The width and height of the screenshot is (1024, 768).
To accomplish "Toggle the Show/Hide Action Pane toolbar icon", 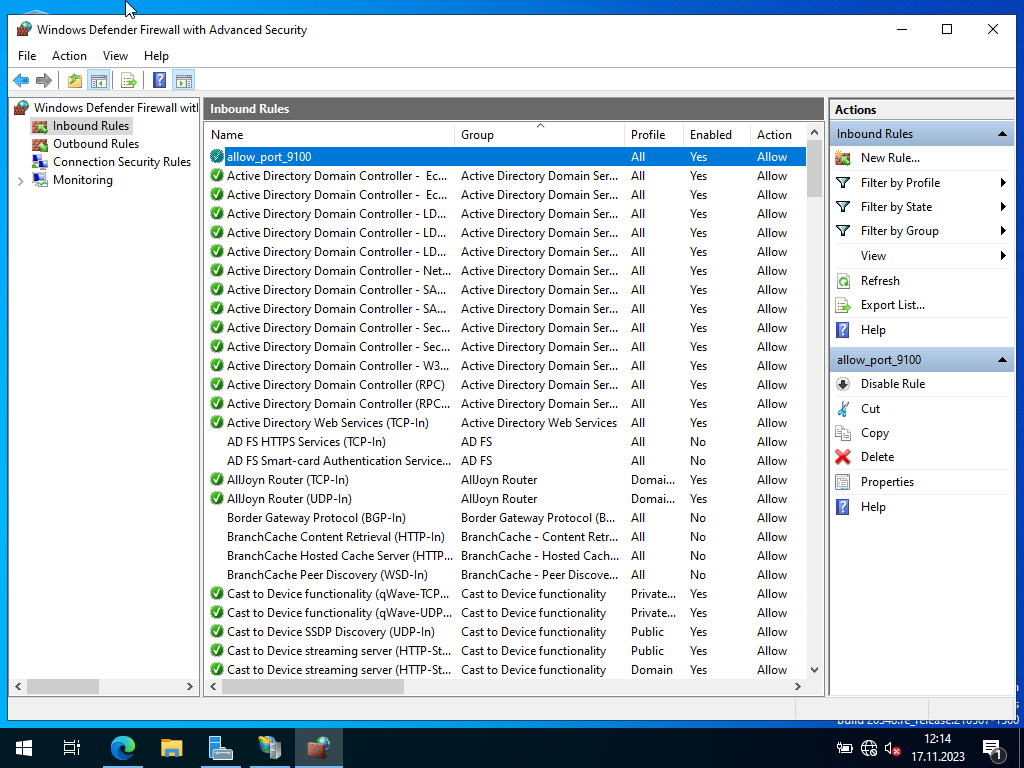I will (184, 80).
